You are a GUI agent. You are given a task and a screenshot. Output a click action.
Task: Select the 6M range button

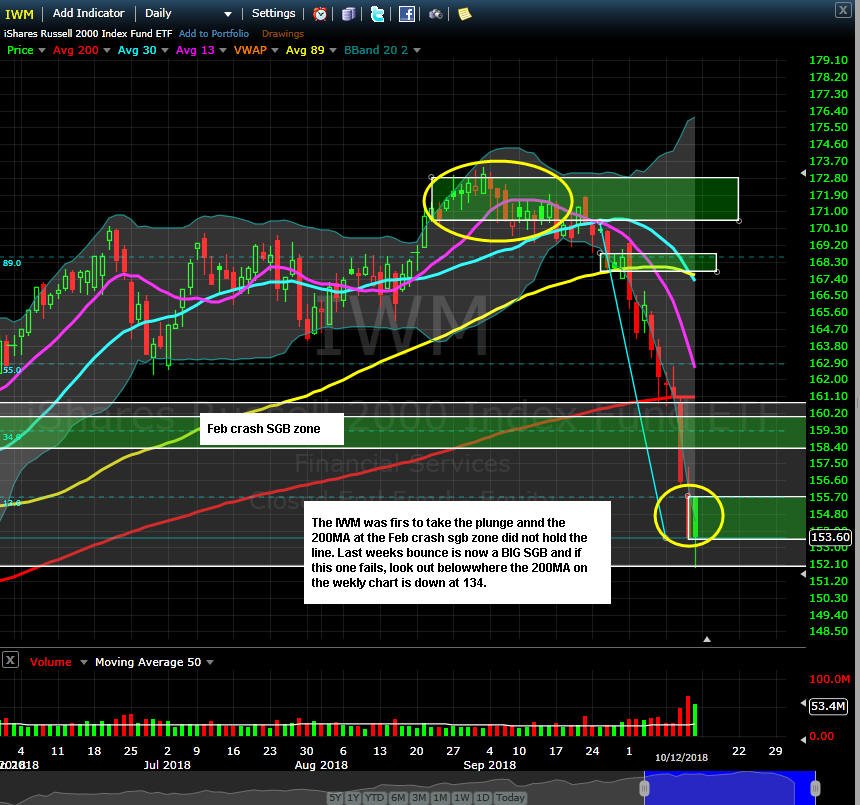click(x=398, y=797)
